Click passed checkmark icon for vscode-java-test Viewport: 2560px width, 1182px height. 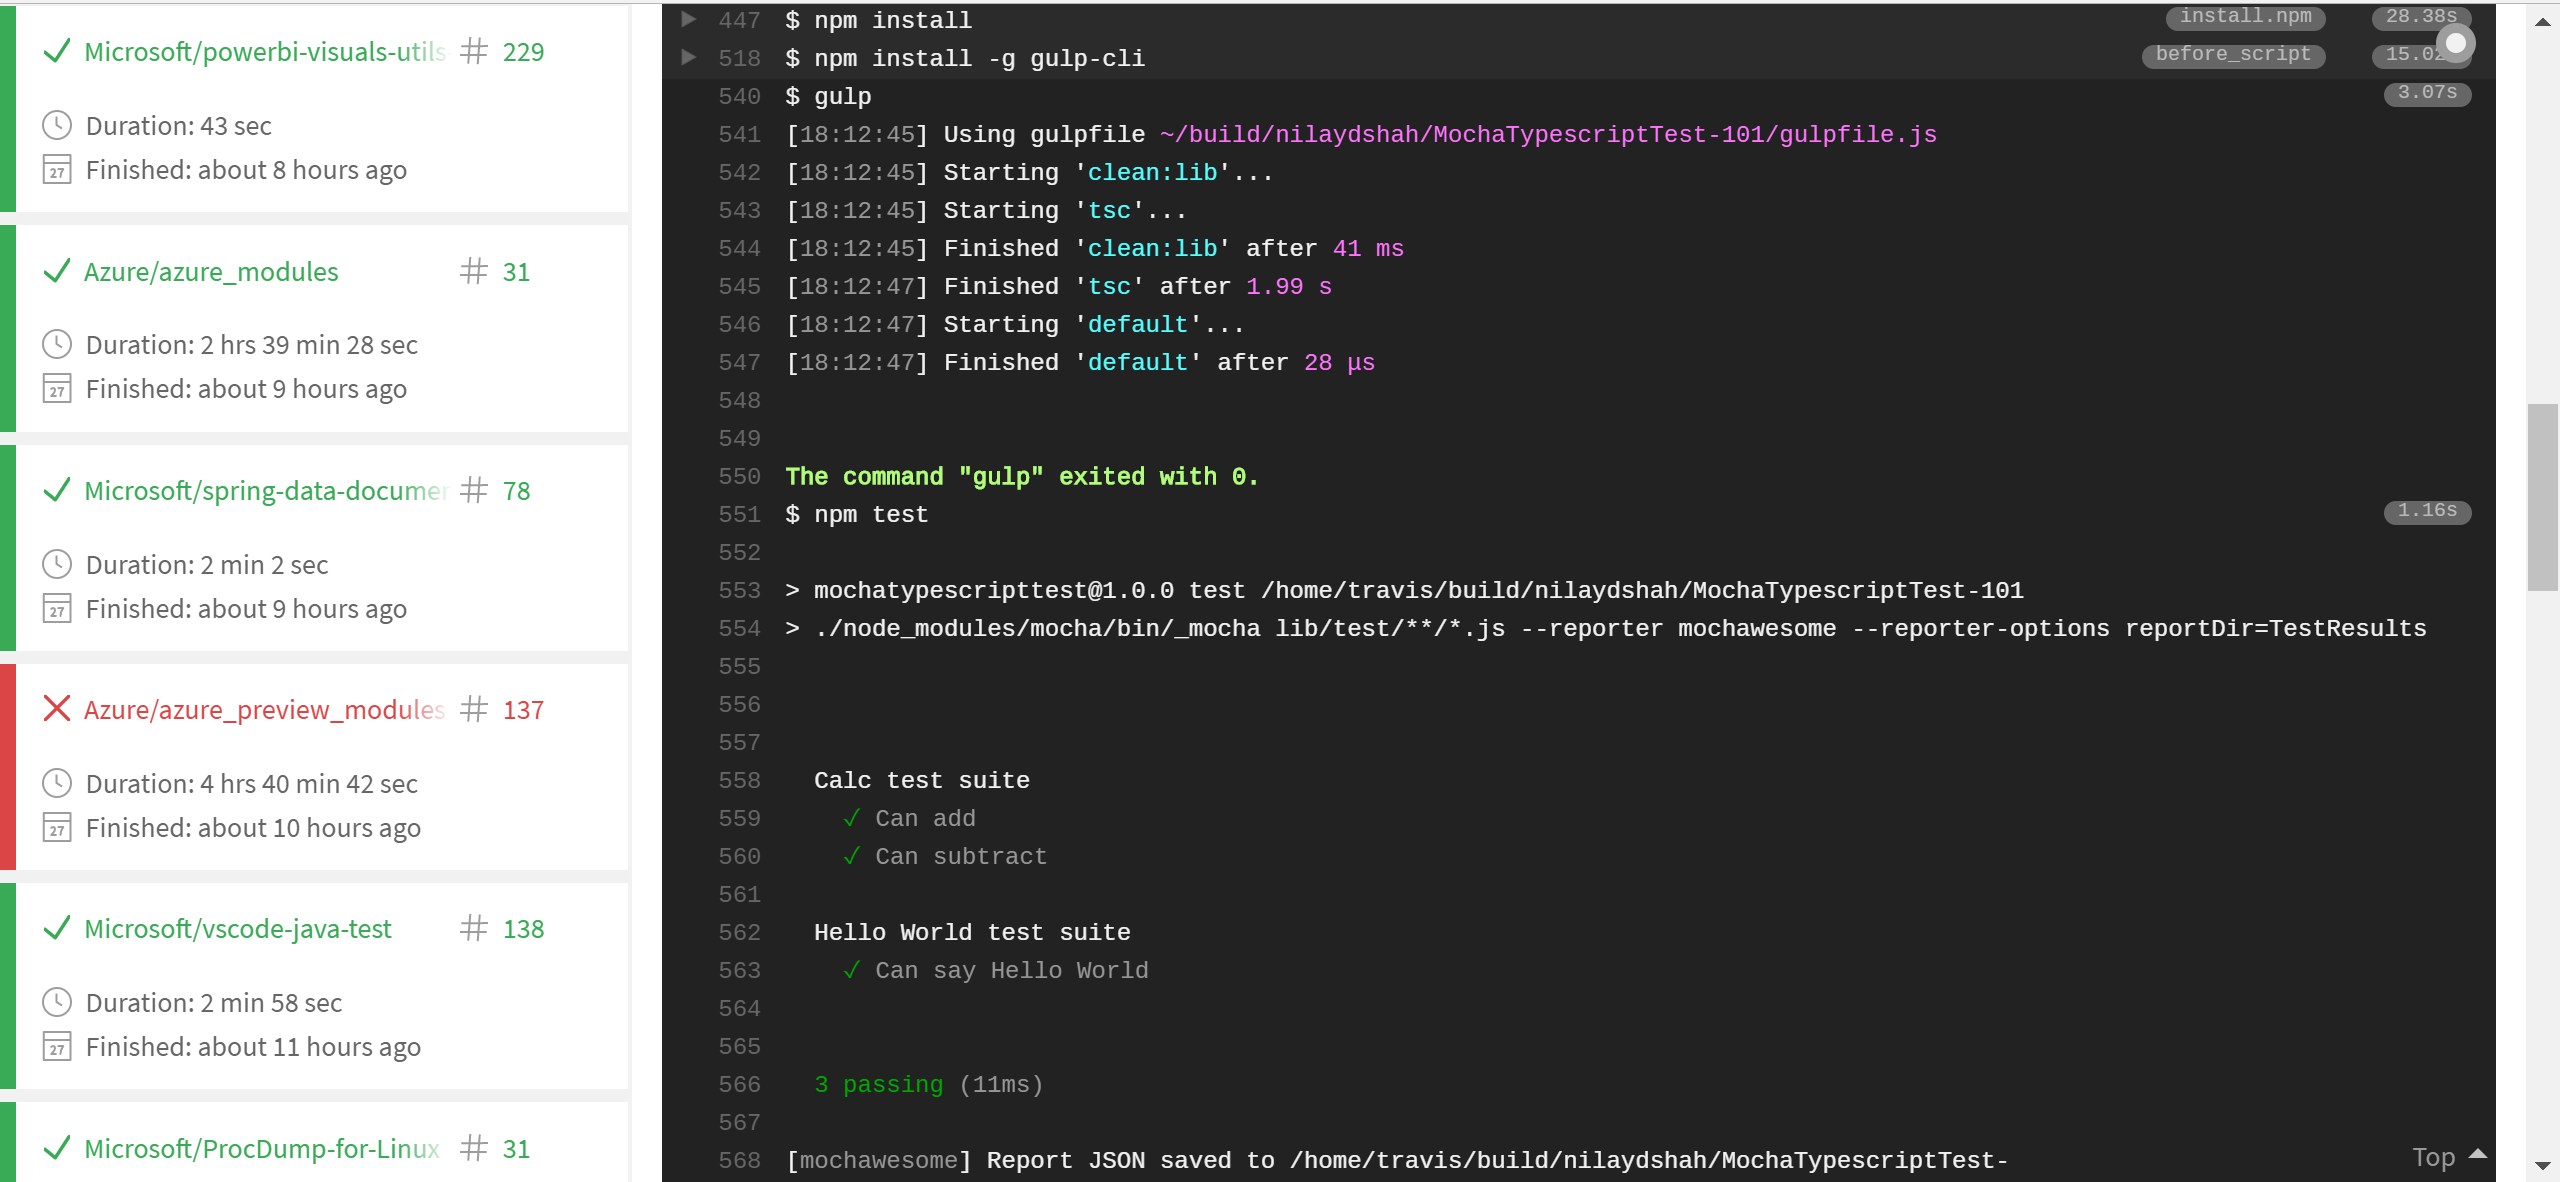[57, 928]
